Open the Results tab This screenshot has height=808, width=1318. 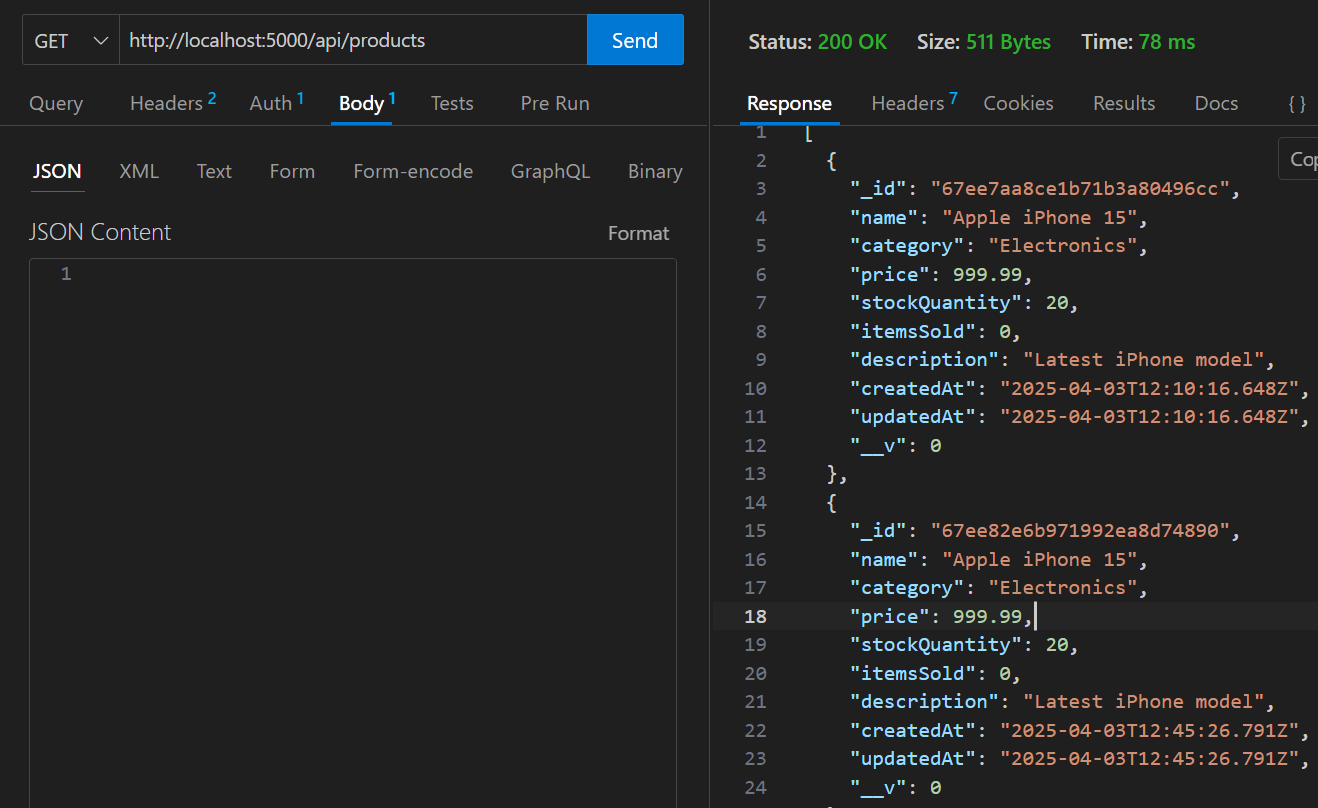coord(1124,103)
